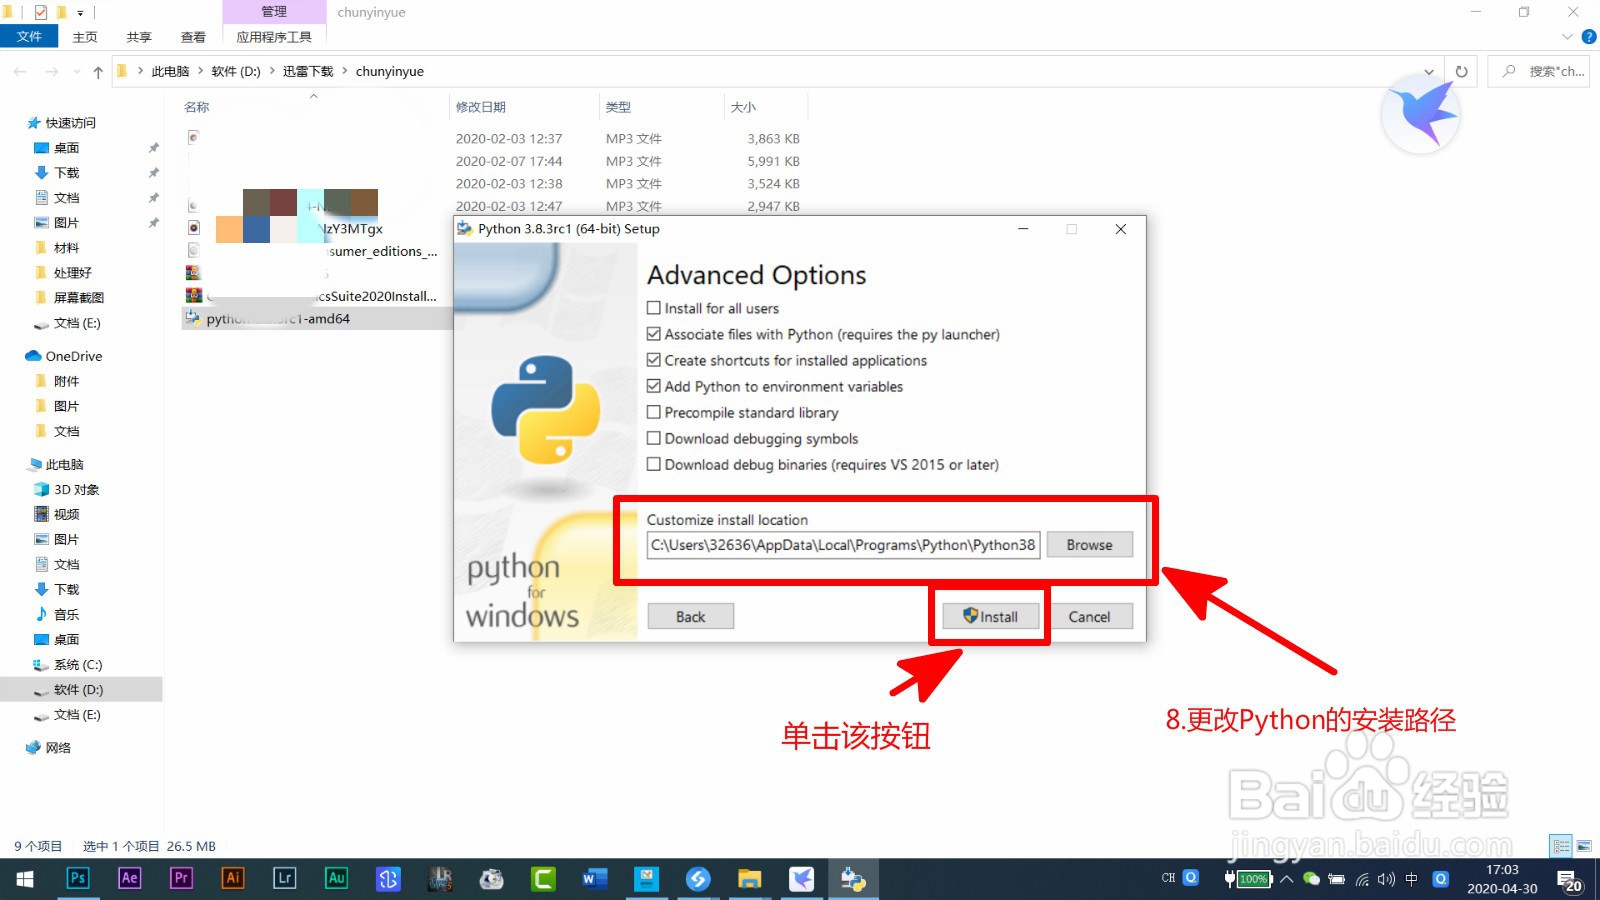Open the Xunlei blue bird taskbar icon

pos(801,879)
